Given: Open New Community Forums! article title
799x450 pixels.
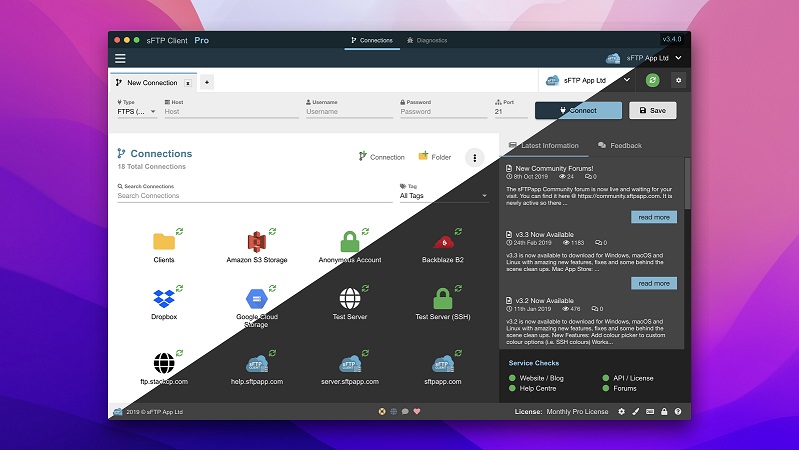Looking at the screenshot, I should click(554, 168).
